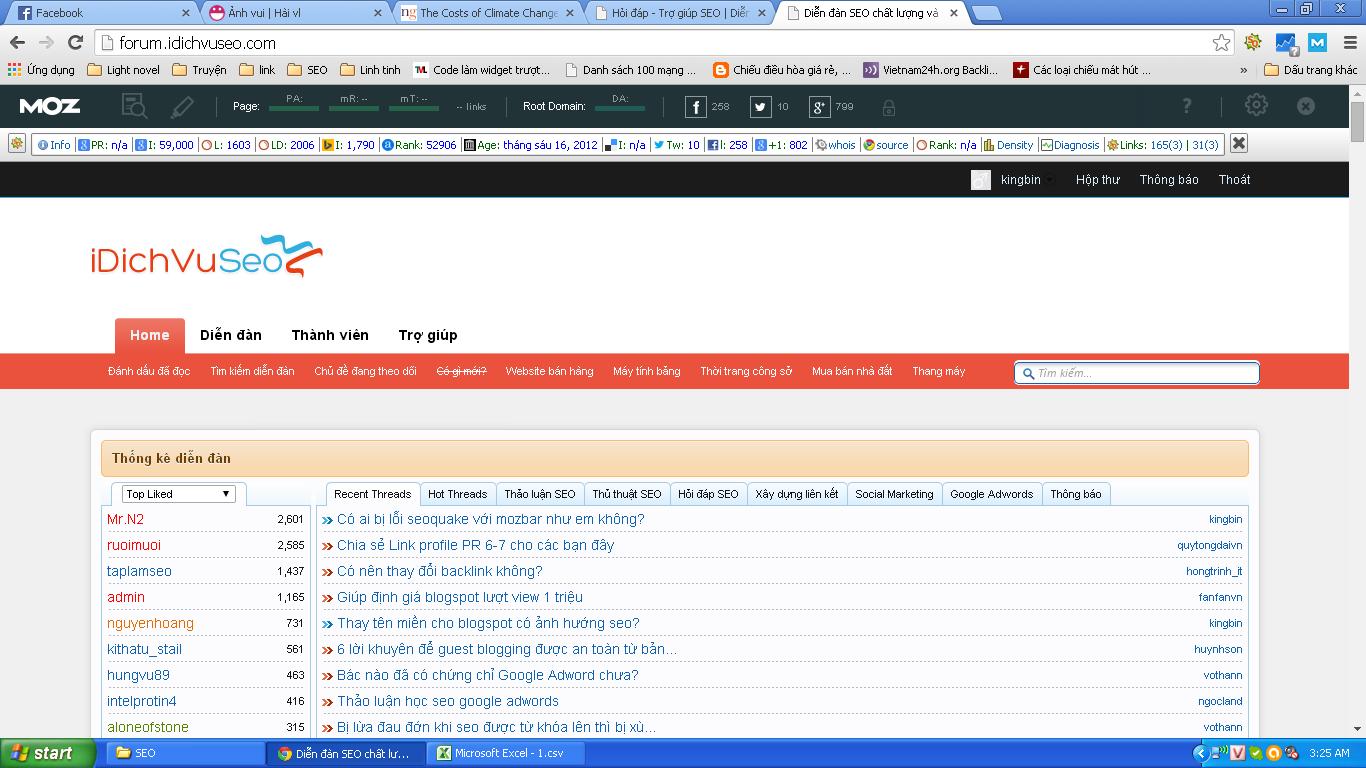Click the blue M extension icon
This screenshot has width=1366, height=768.
(x=1317, y=43)
